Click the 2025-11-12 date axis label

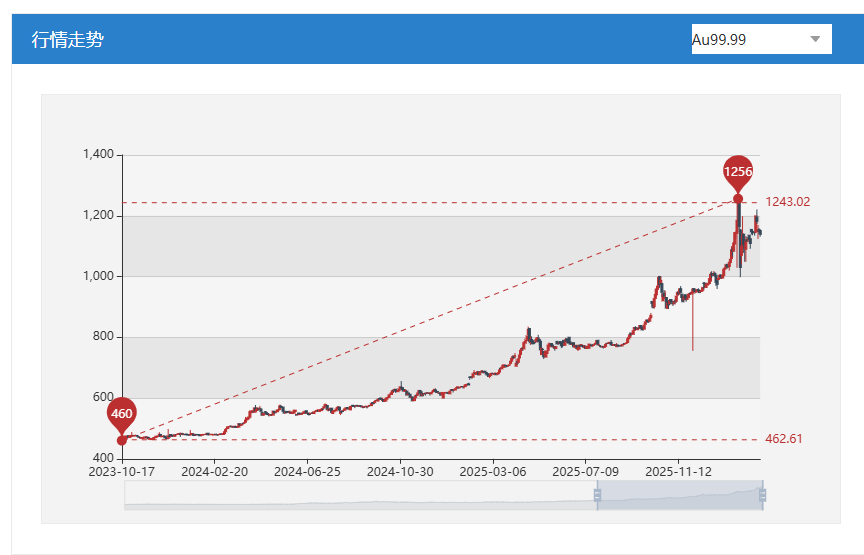[x=678, y=469]
